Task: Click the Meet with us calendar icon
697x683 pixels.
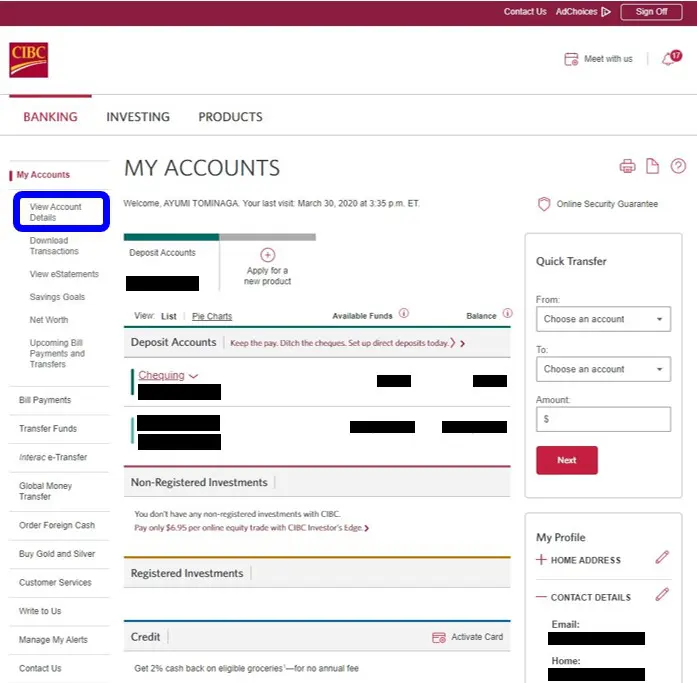Action: [x=571, y=59]
